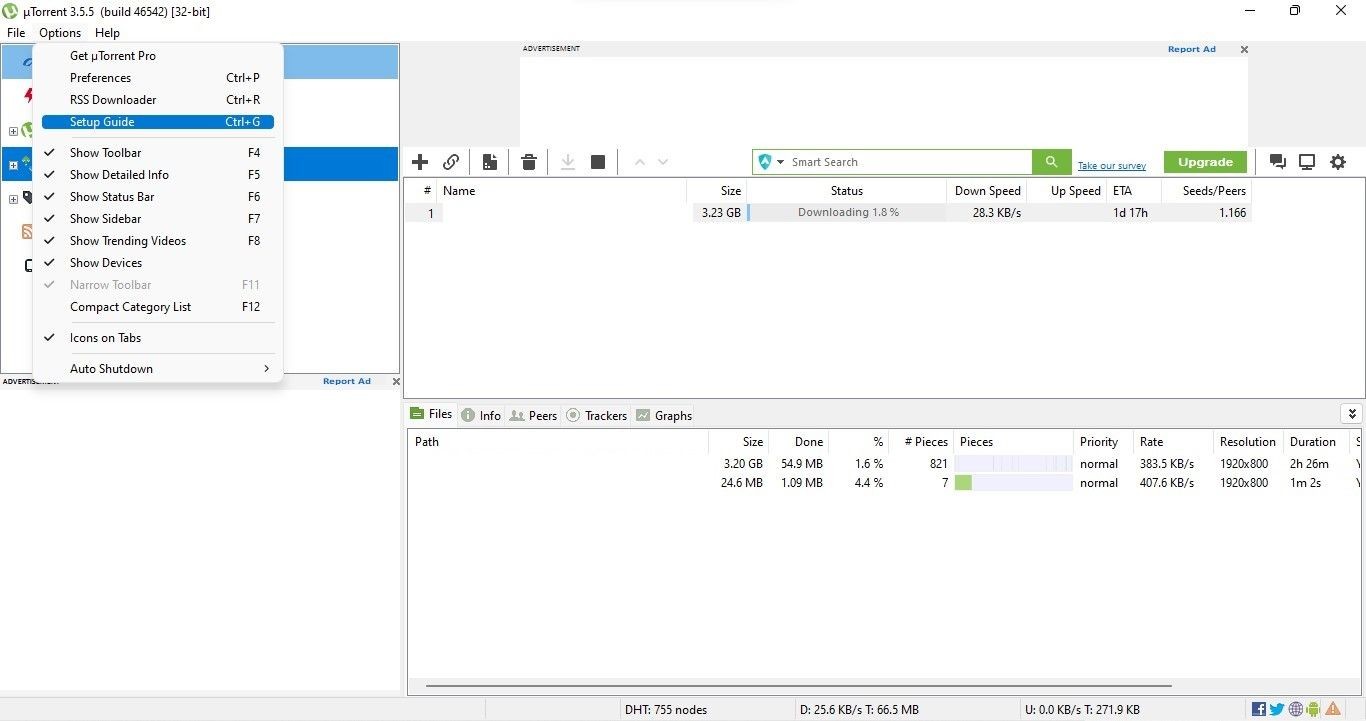Expand the tag Labels tree node
1366x721 pixels.
pyautogui.click(x=13, y=199)
